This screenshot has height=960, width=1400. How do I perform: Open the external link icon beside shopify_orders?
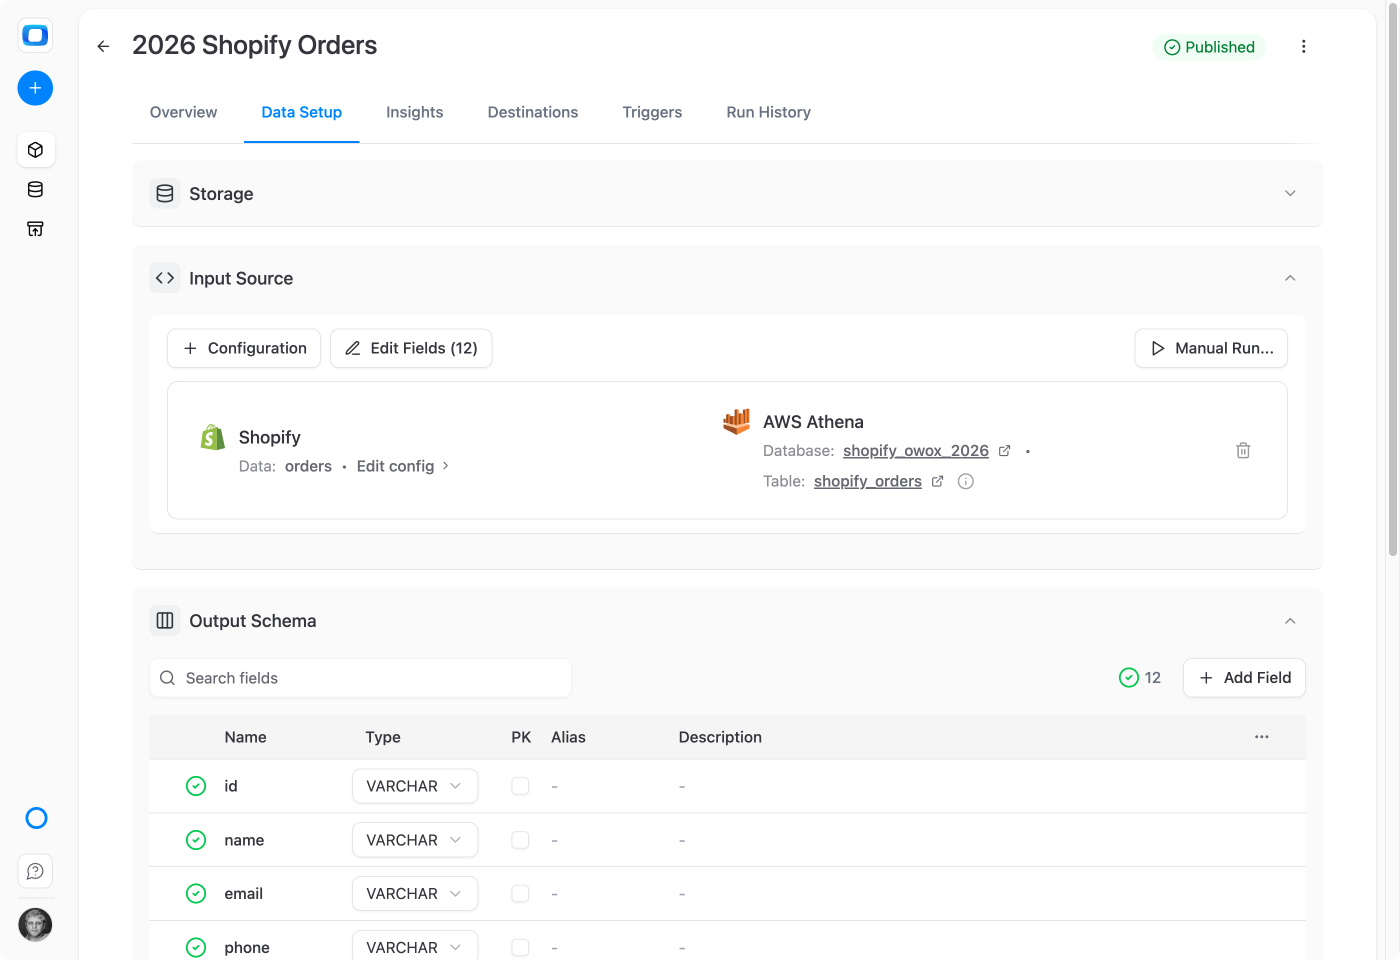click(x=937, y=481)
